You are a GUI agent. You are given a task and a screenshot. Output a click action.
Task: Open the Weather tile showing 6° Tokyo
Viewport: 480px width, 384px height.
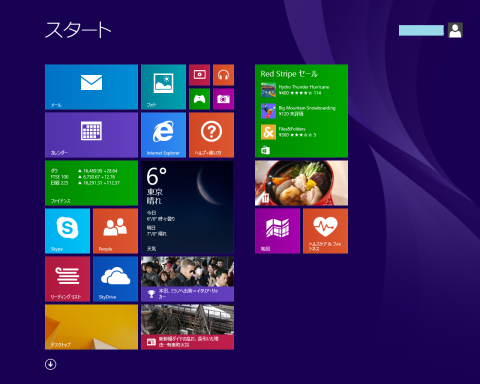(x=187, y=207)
